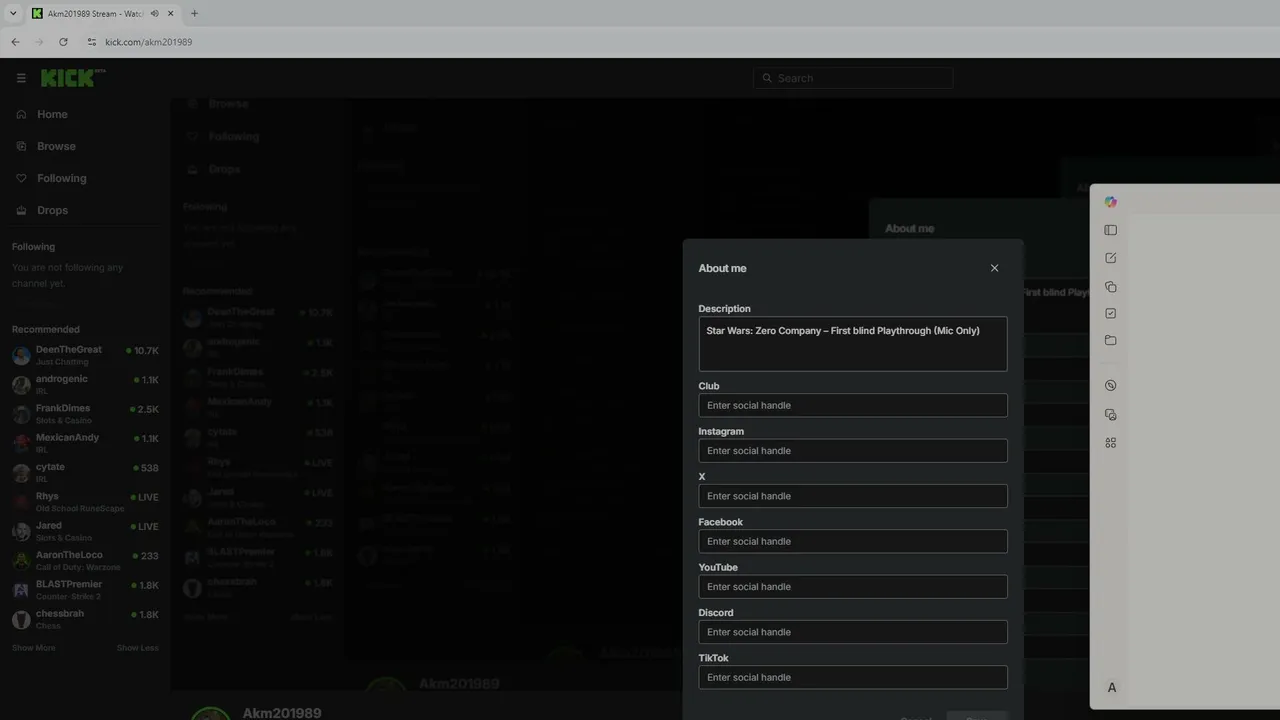The image size is (1280, 720).
Task: Click the Kick logo
Action: pyautogui.click(x=72, y=78)
